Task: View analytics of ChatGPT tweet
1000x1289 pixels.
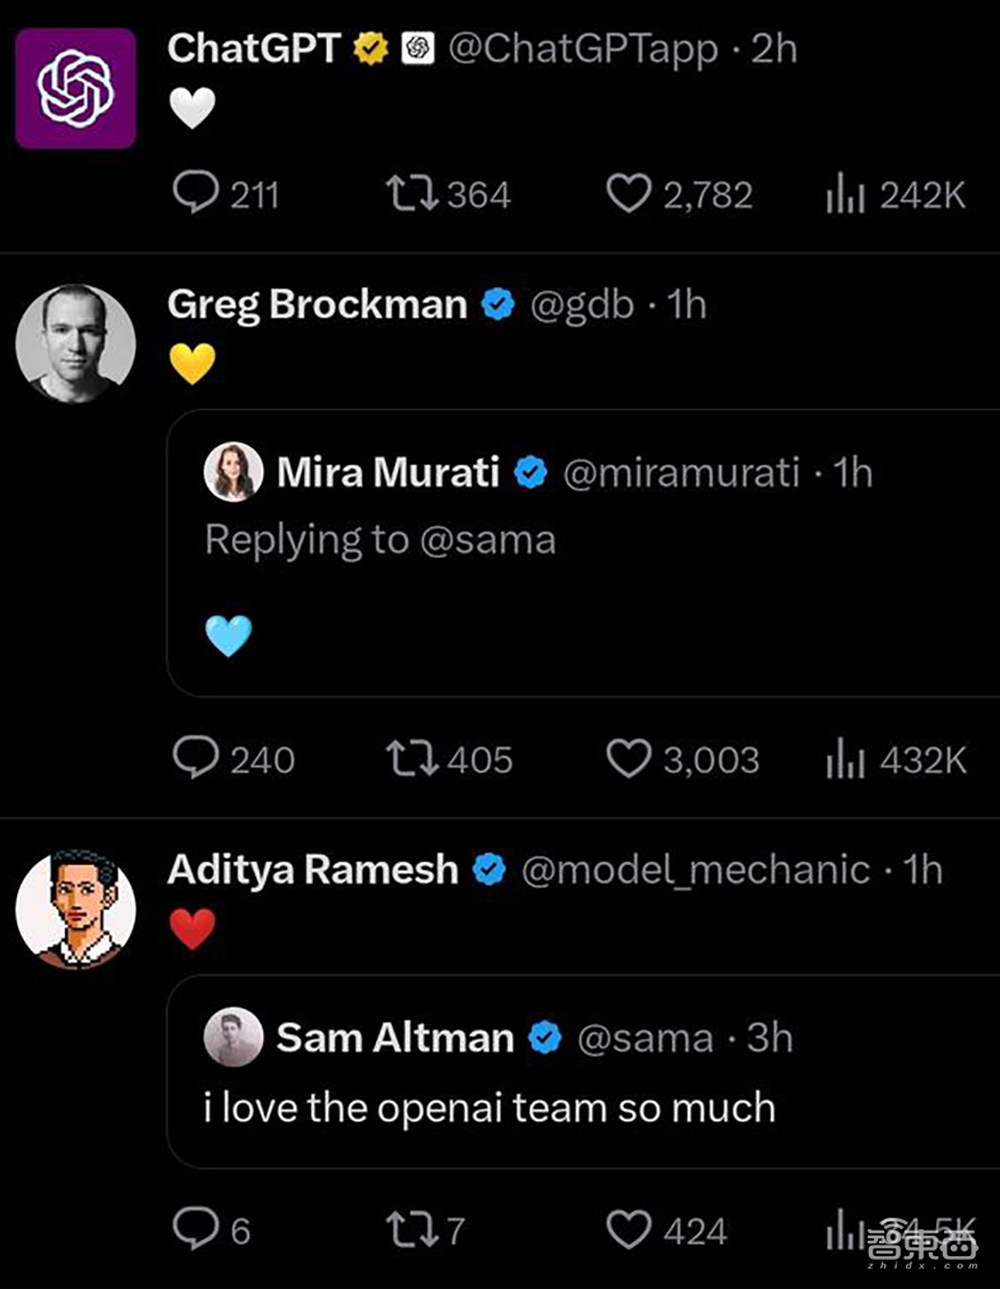Action: click(x=845, y=194)
